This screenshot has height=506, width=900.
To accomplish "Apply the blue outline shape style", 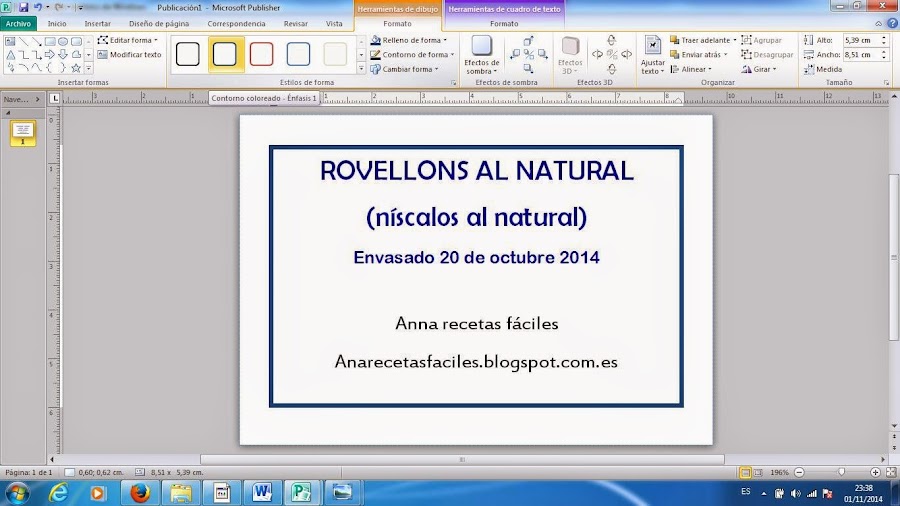I will (x=298, y=54).
